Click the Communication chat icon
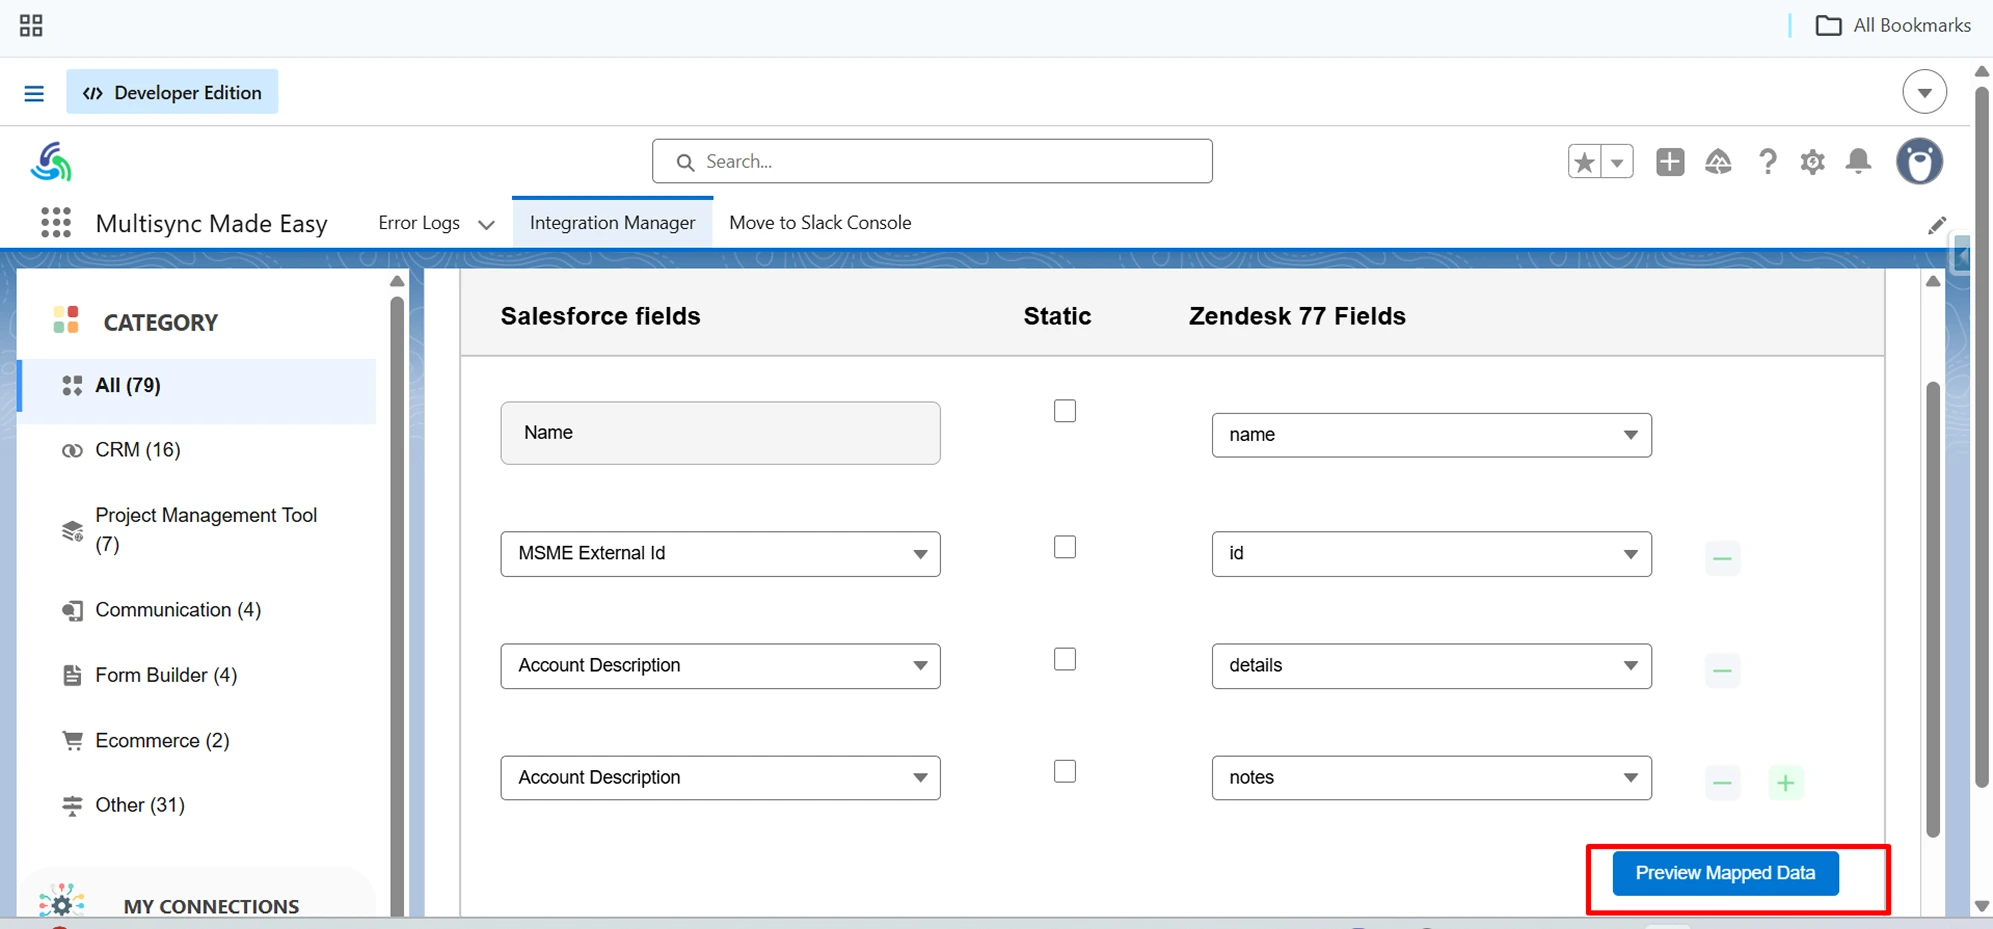 pyautogui.click(x=72, y=610)
